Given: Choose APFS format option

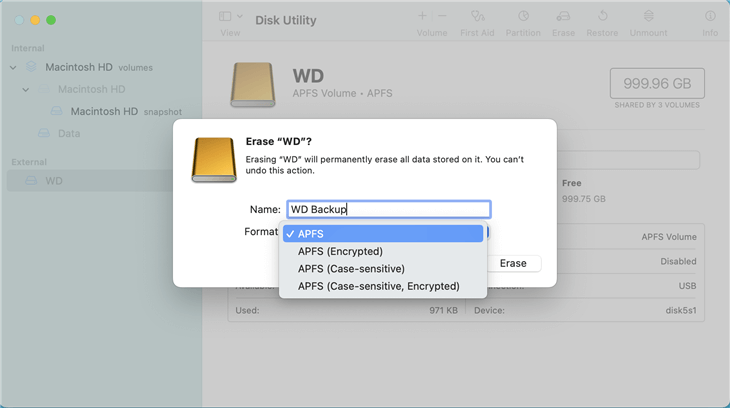Looking at the screenshot, I should coord(383,234).
